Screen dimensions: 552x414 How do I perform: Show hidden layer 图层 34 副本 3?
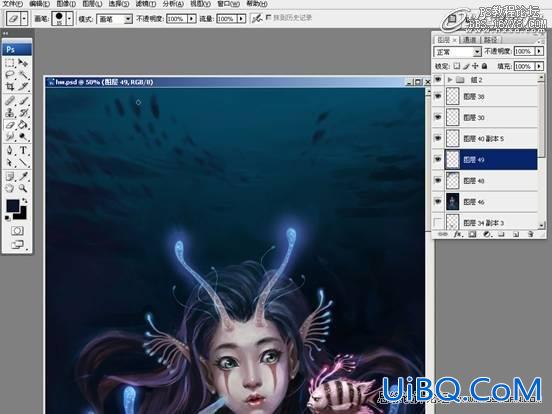point(438,222)
